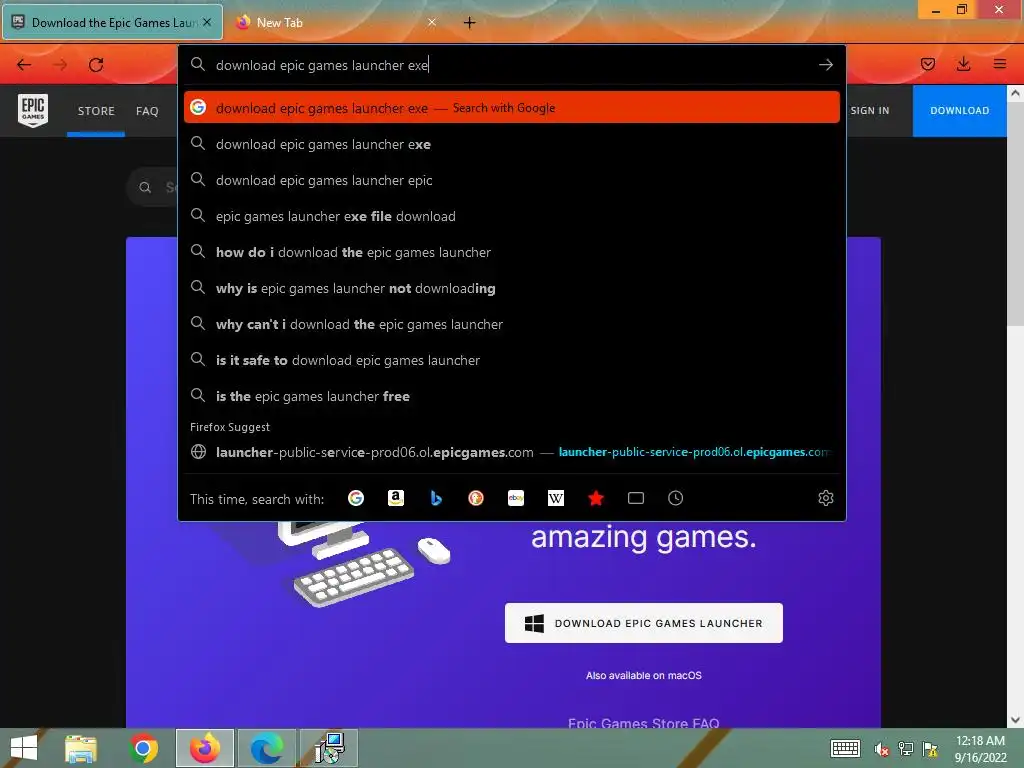
Task: Open File Explorer from the taskbar
Action: (81, 748)
